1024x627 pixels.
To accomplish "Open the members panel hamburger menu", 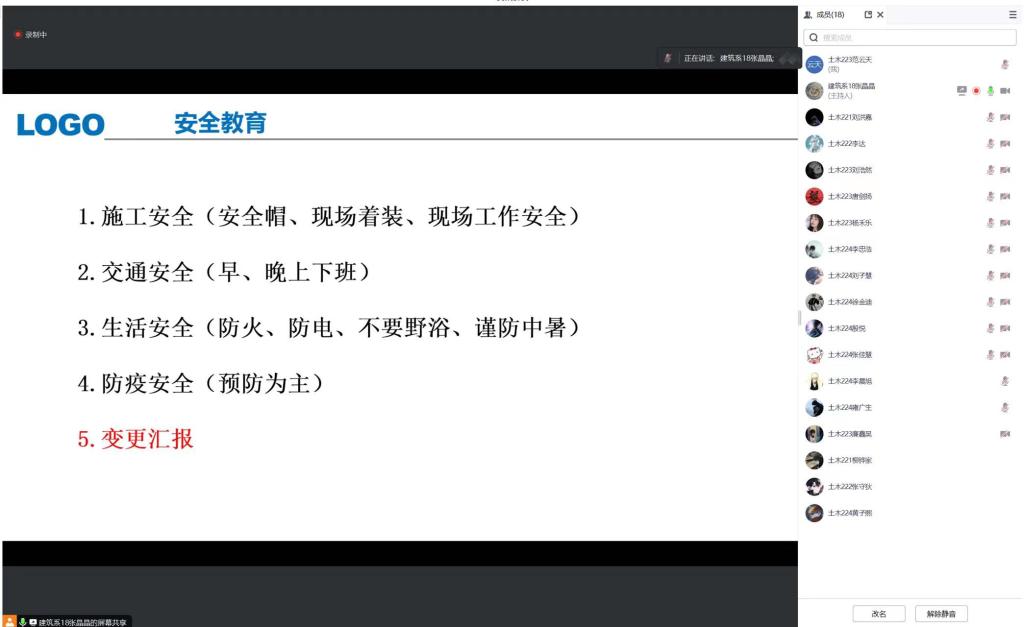I will (x=1012, y=15).
